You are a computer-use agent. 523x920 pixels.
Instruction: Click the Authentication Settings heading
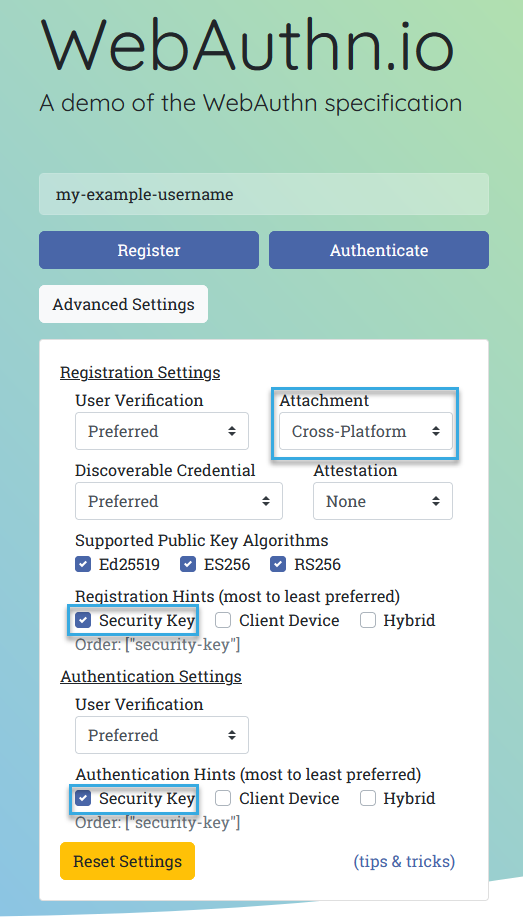(151, 677)
